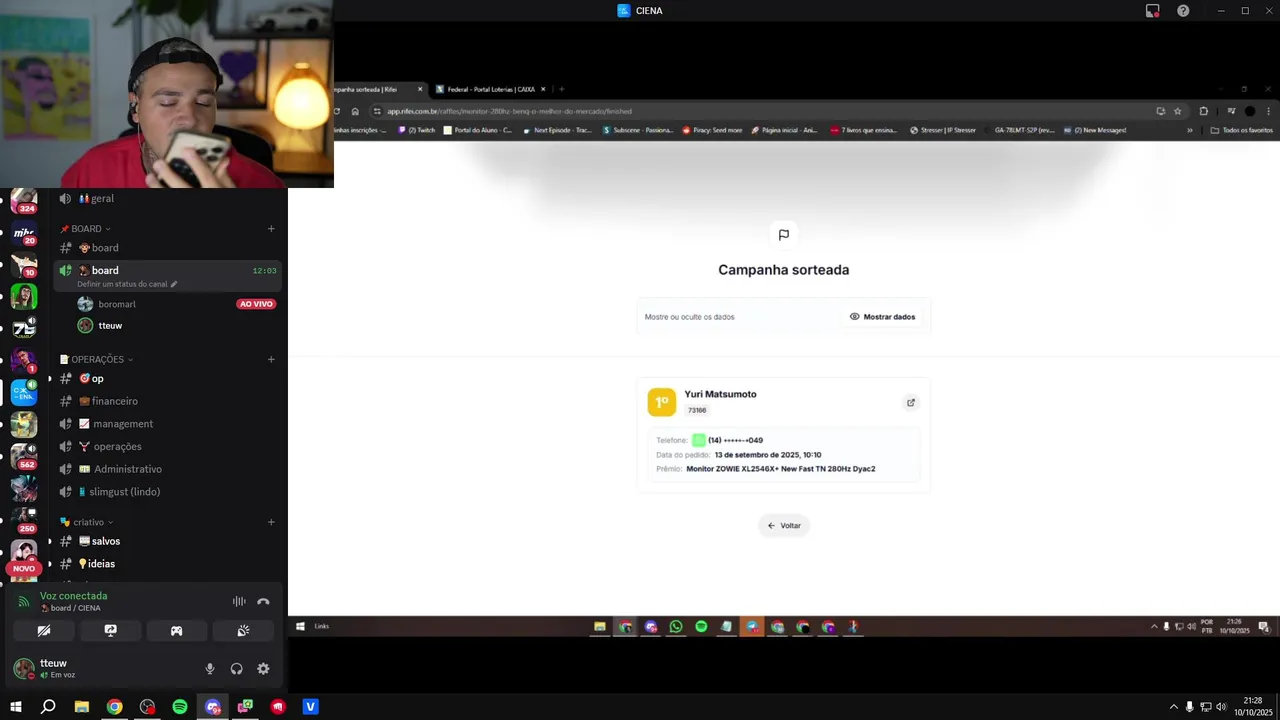Open Windows search magnifier
This screenshot has height=720, width=1280.
click(x=48, y=707)
